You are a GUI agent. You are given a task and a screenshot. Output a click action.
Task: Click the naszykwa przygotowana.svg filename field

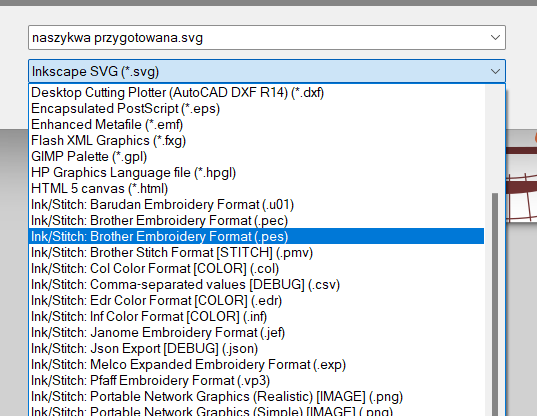267,37
